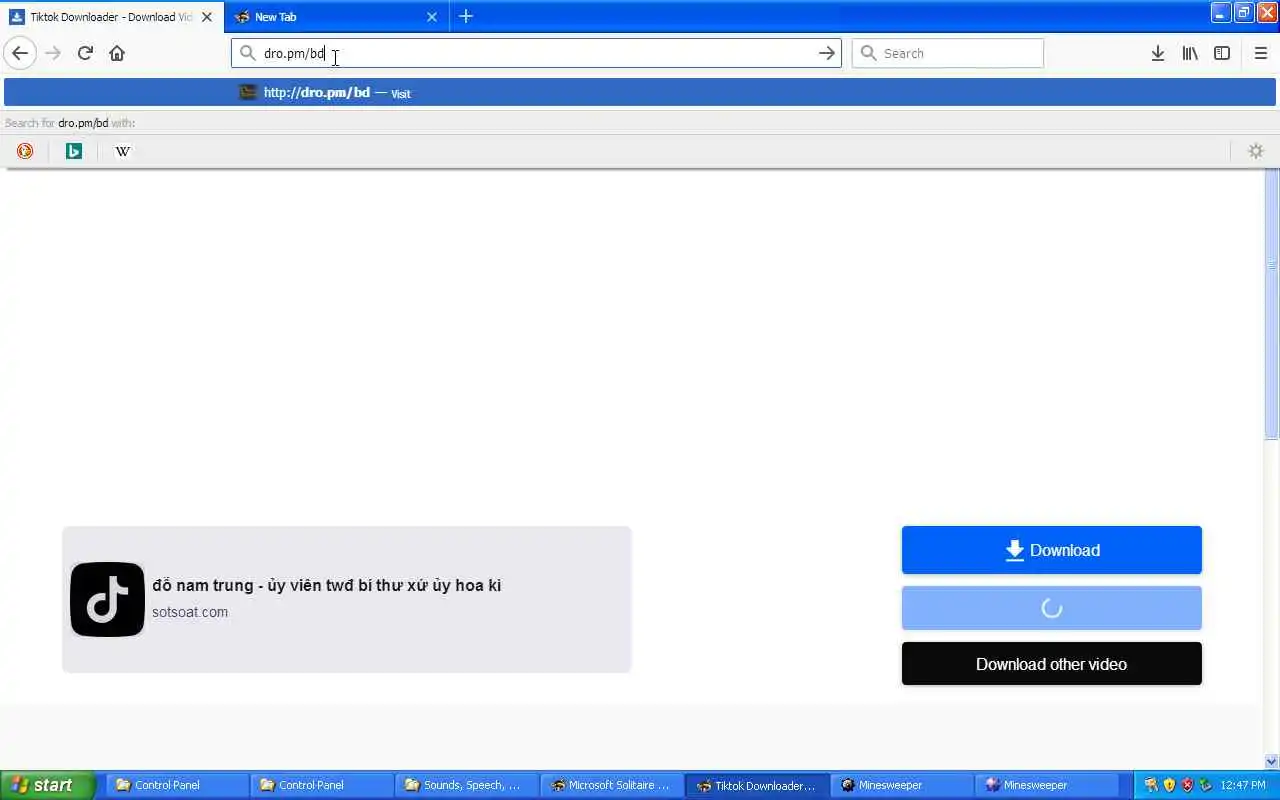Click the blue Download button
This screenshot has width=1280, height=800.
1051,550
